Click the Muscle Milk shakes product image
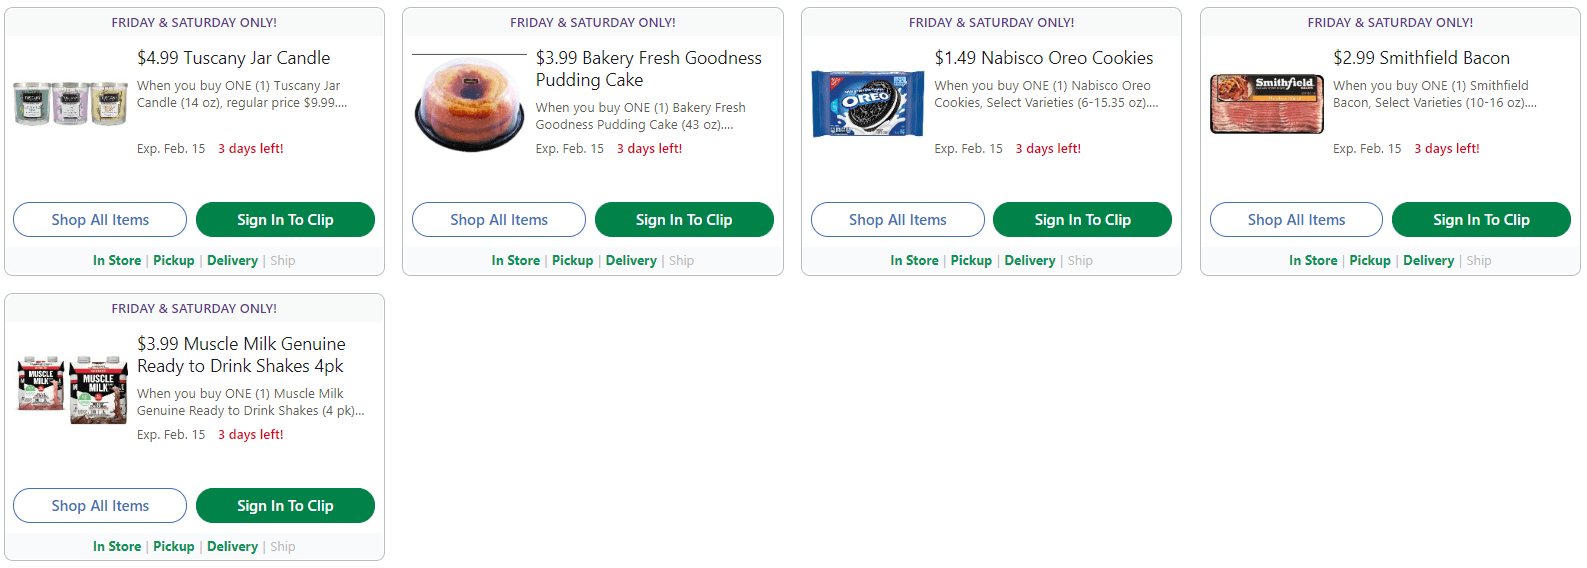 [x=72, y=389]
